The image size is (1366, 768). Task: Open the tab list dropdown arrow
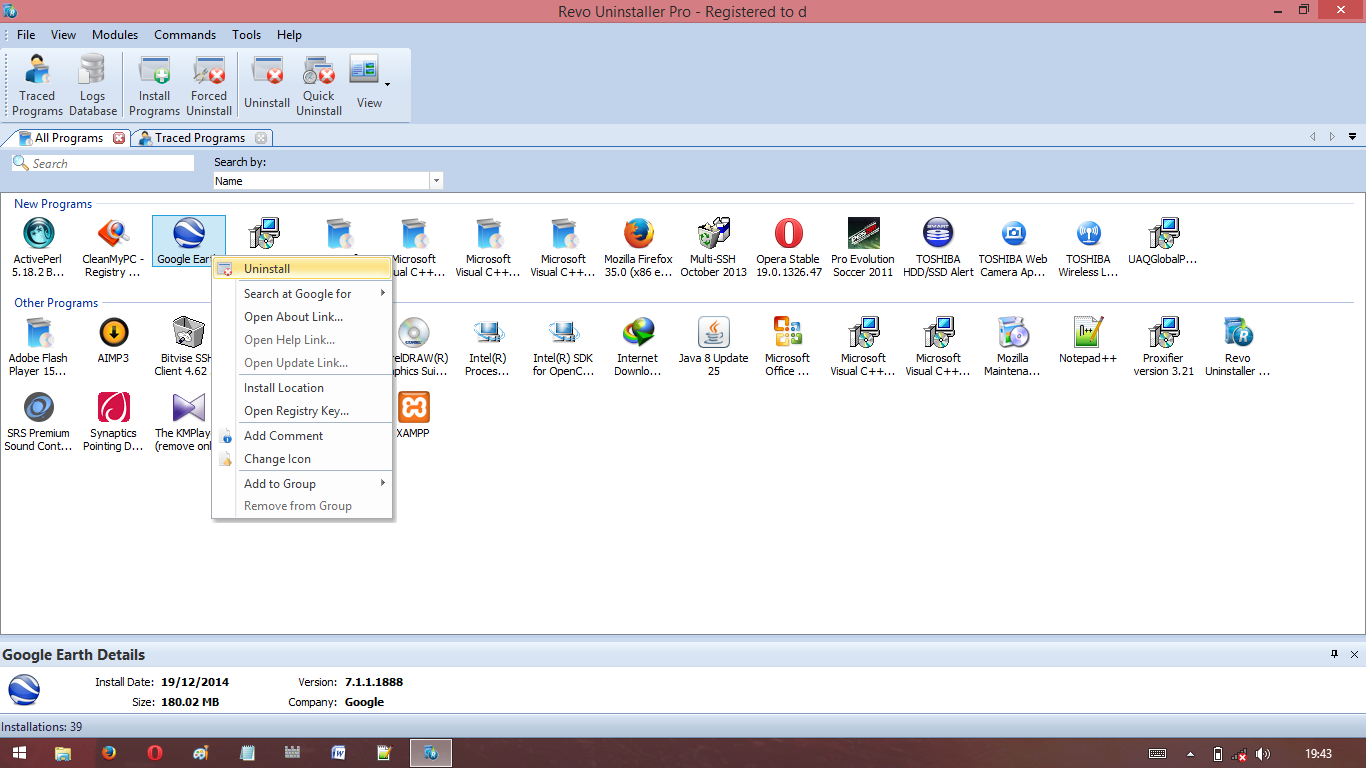click(1352, 137)
